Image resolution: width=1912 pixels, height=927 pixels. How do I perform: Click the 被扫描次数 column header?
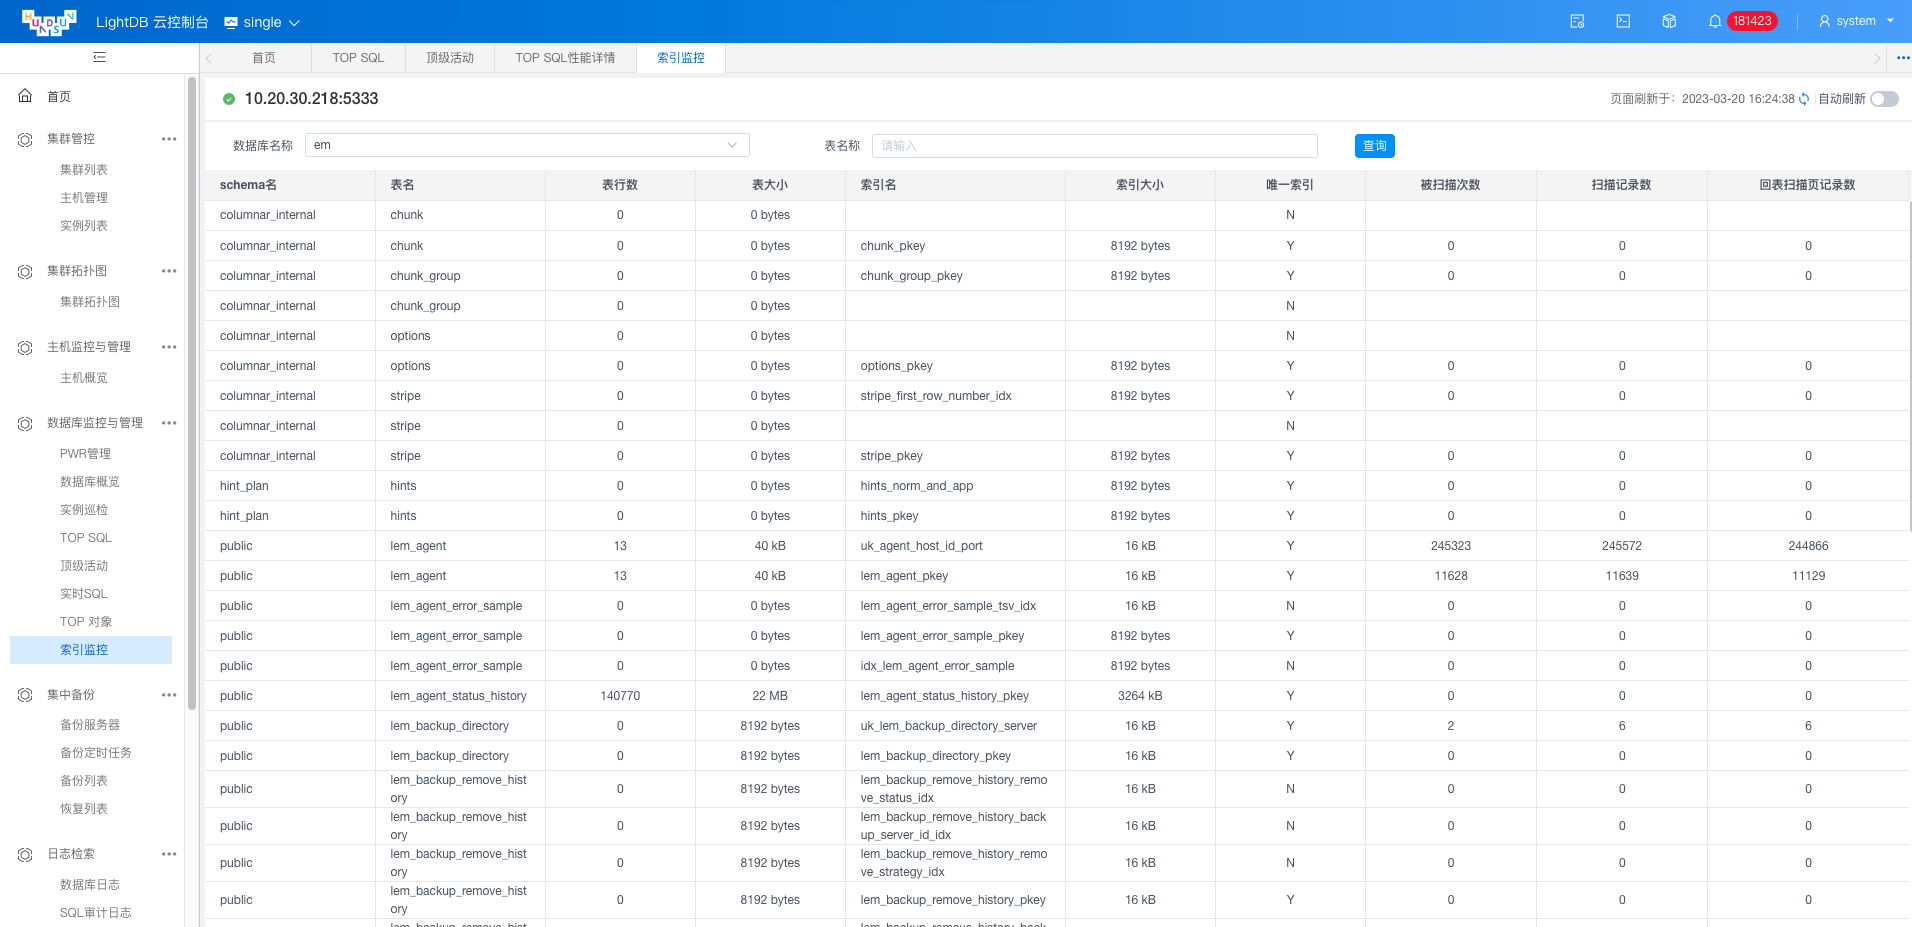pyautogui.click(x=1450, y=185)
